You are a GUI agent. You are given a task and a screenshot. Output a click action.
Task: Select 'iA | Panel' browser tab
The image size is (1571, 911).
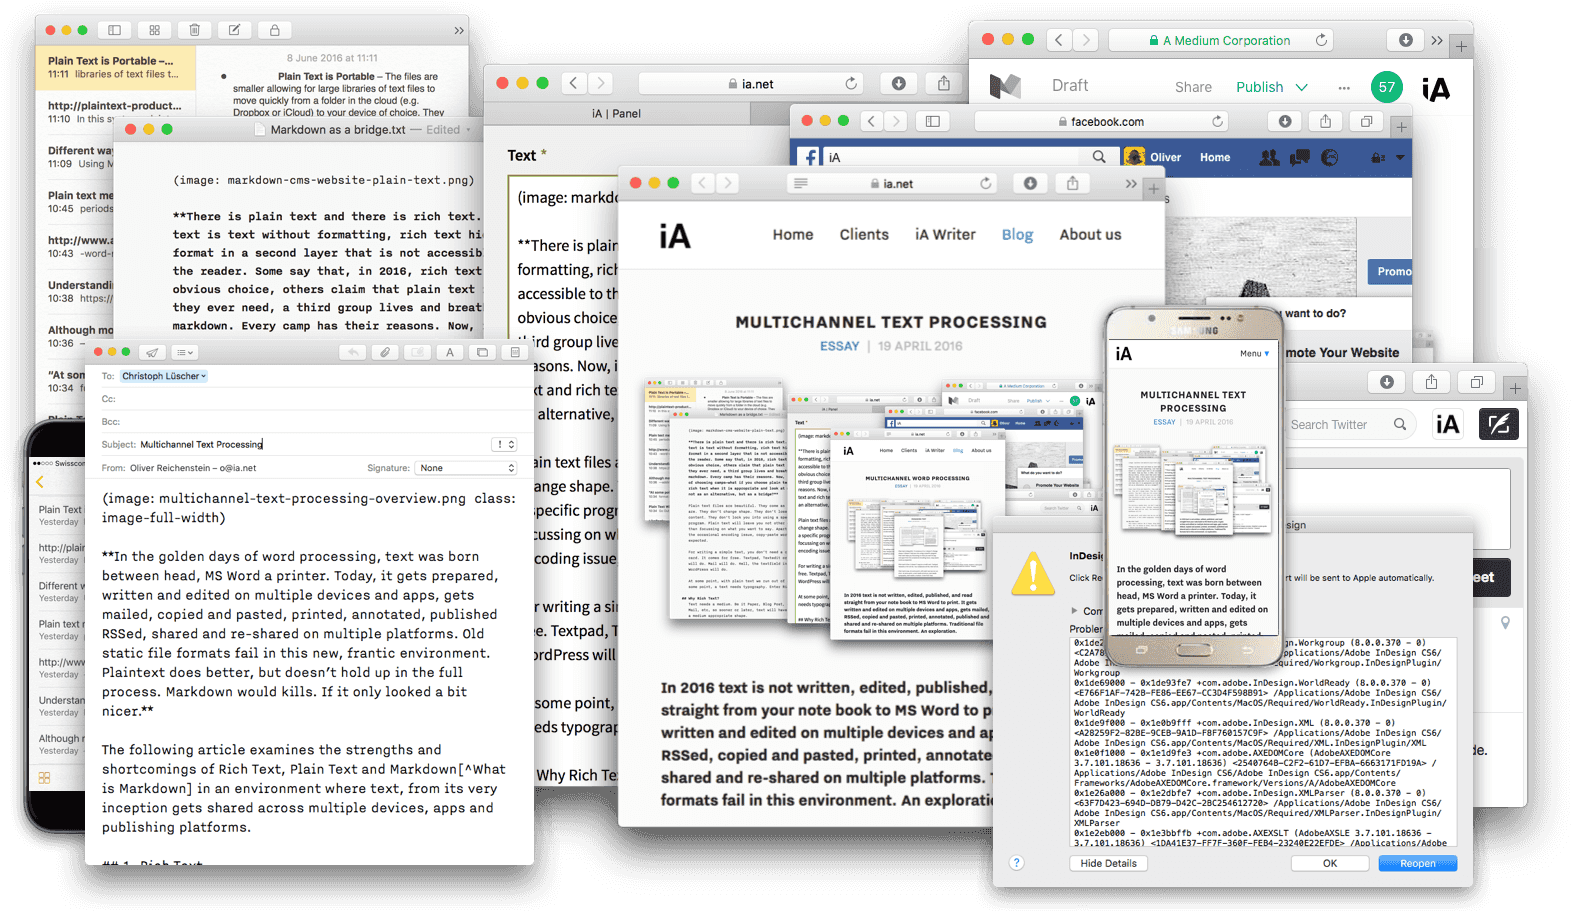pyautogui.click(x=616, y=113)
